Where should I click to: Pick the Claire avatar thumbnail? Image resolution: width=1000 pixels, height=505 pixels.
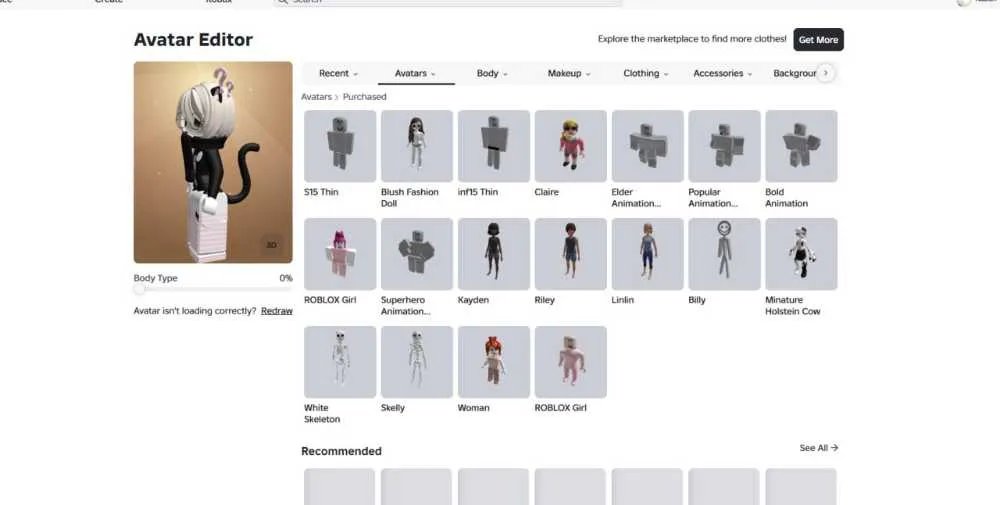pyautogui.click(x=571, y=146)
